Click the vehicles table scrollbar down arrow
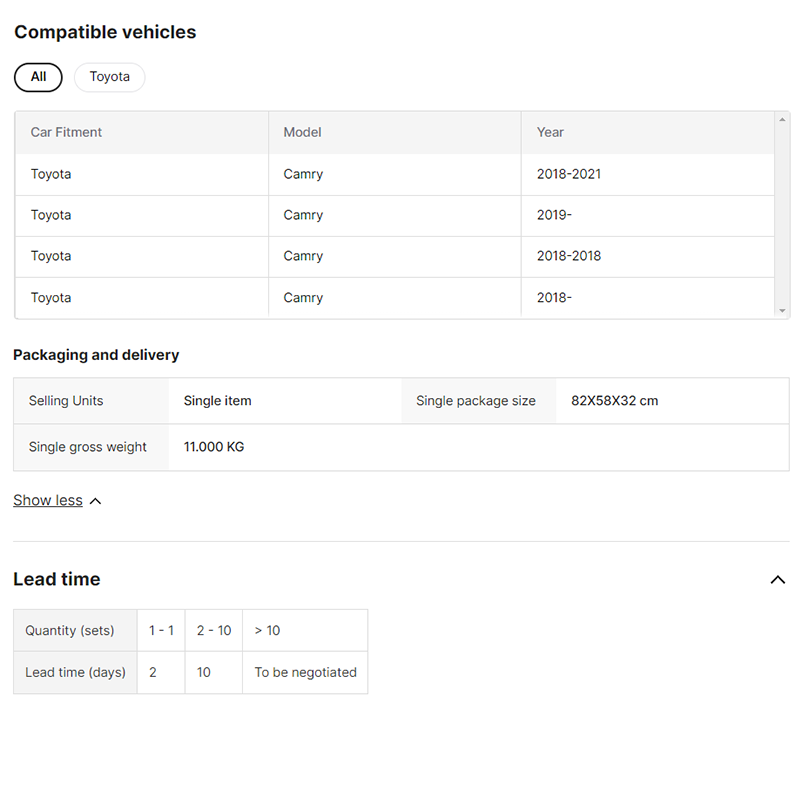This screenshot has width=800, height=800. (x=782, y=311)
